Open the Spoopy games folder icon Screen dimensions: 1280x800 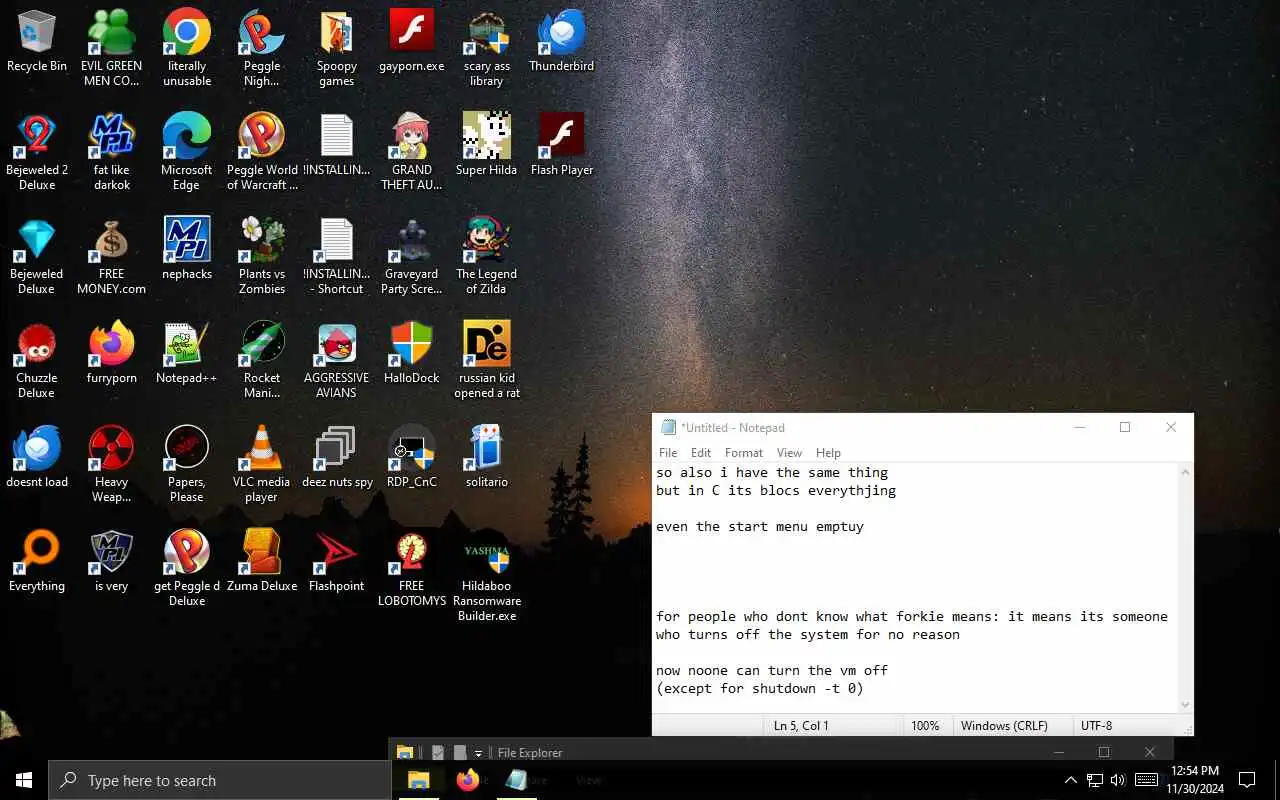(337, 48)
